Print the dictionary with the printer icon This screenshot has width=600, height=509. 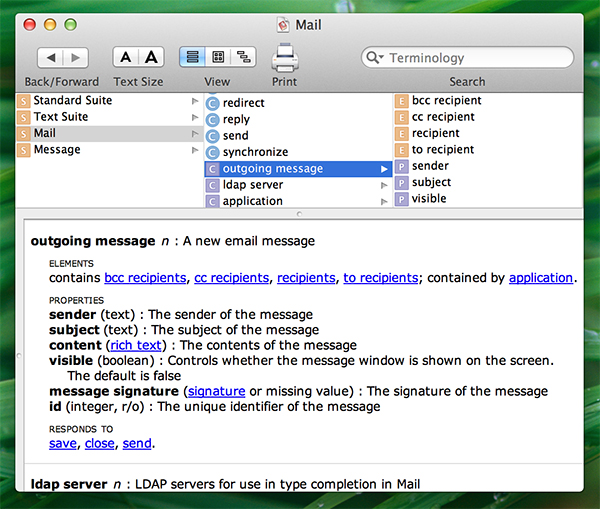pos(285,57)
